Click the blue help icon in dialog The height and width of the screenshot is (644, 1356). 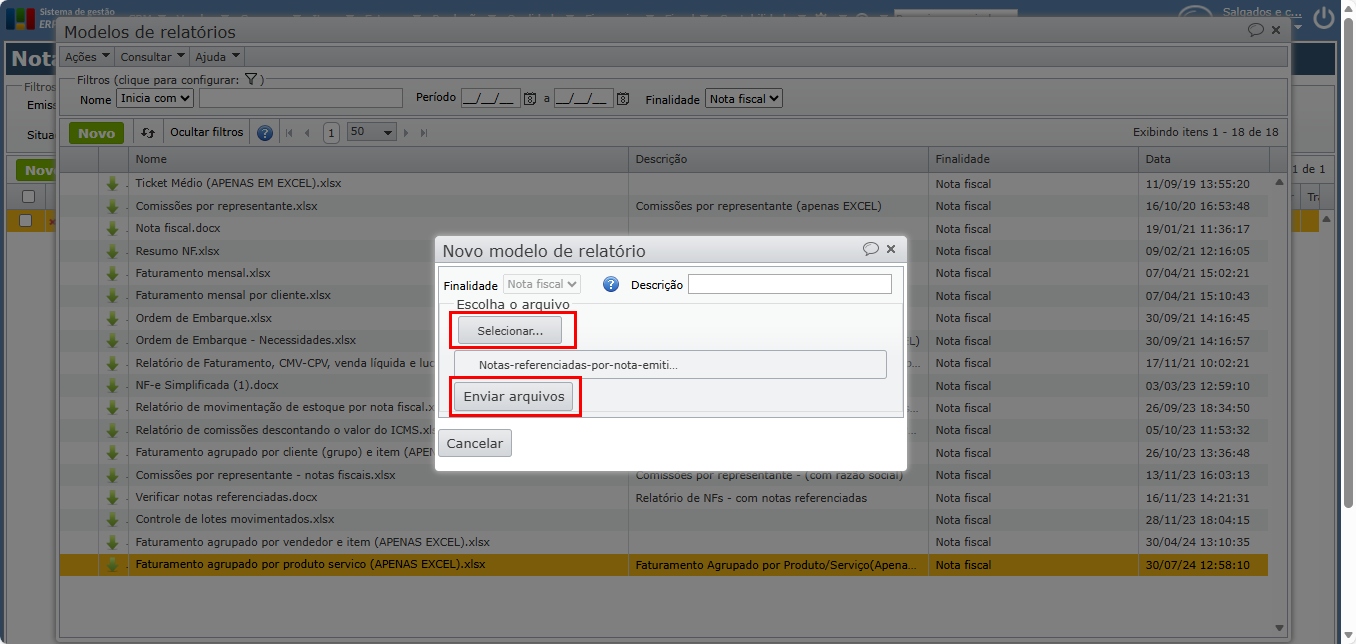tap(611, 285)
